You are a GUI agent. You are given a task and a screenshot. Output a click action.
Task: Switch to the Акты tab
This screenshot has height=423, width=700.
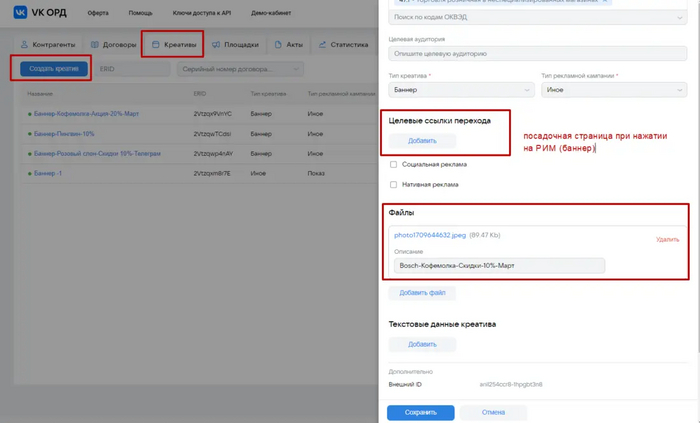point(288,45)
